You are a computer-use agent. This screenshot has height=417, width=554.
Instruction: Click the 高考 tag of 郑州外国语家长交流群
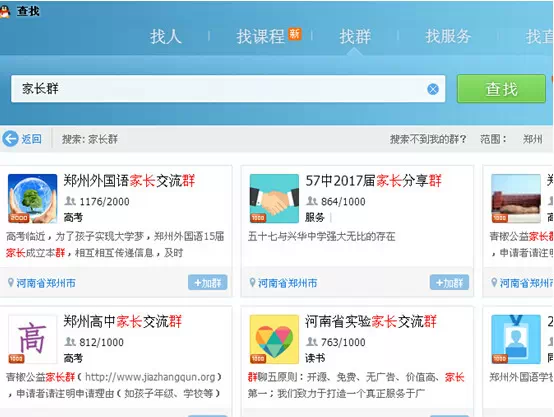[x=73, y=217]
